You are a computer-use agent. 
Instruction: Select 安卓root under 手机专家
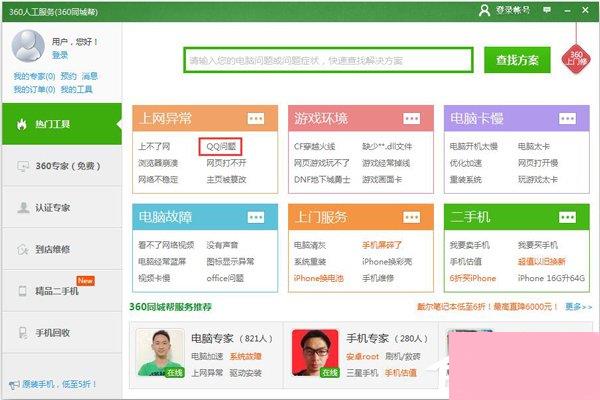(x=362, y=357)
